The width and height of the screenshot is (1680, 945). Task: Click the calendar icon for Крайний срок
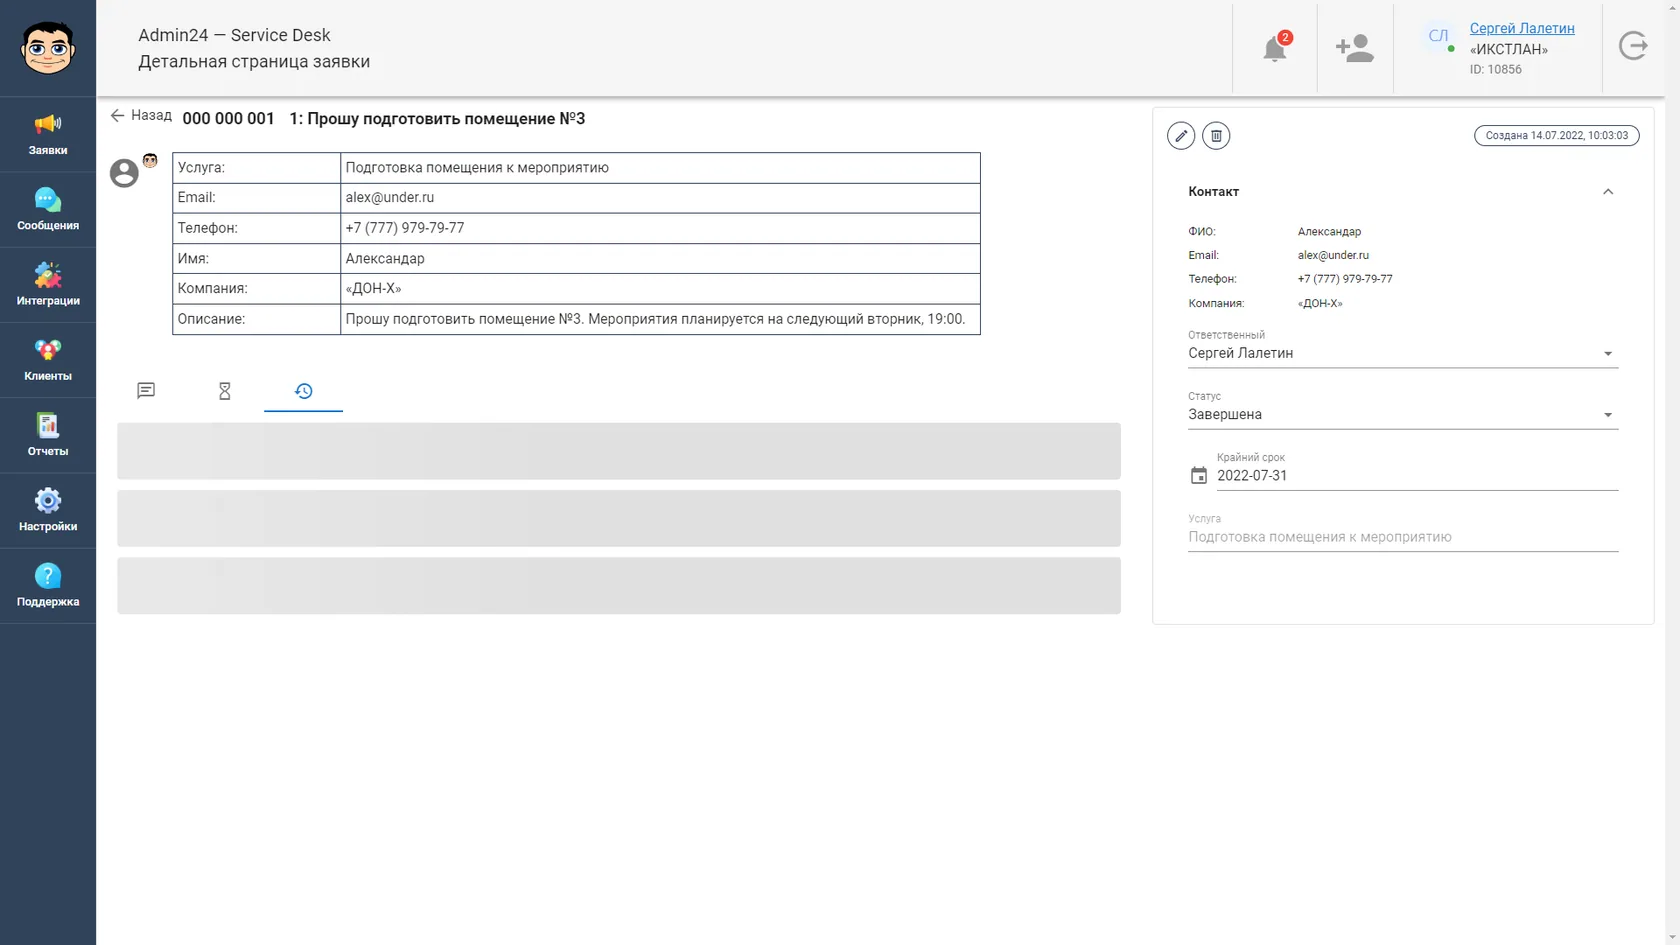tap(1199, 476)
